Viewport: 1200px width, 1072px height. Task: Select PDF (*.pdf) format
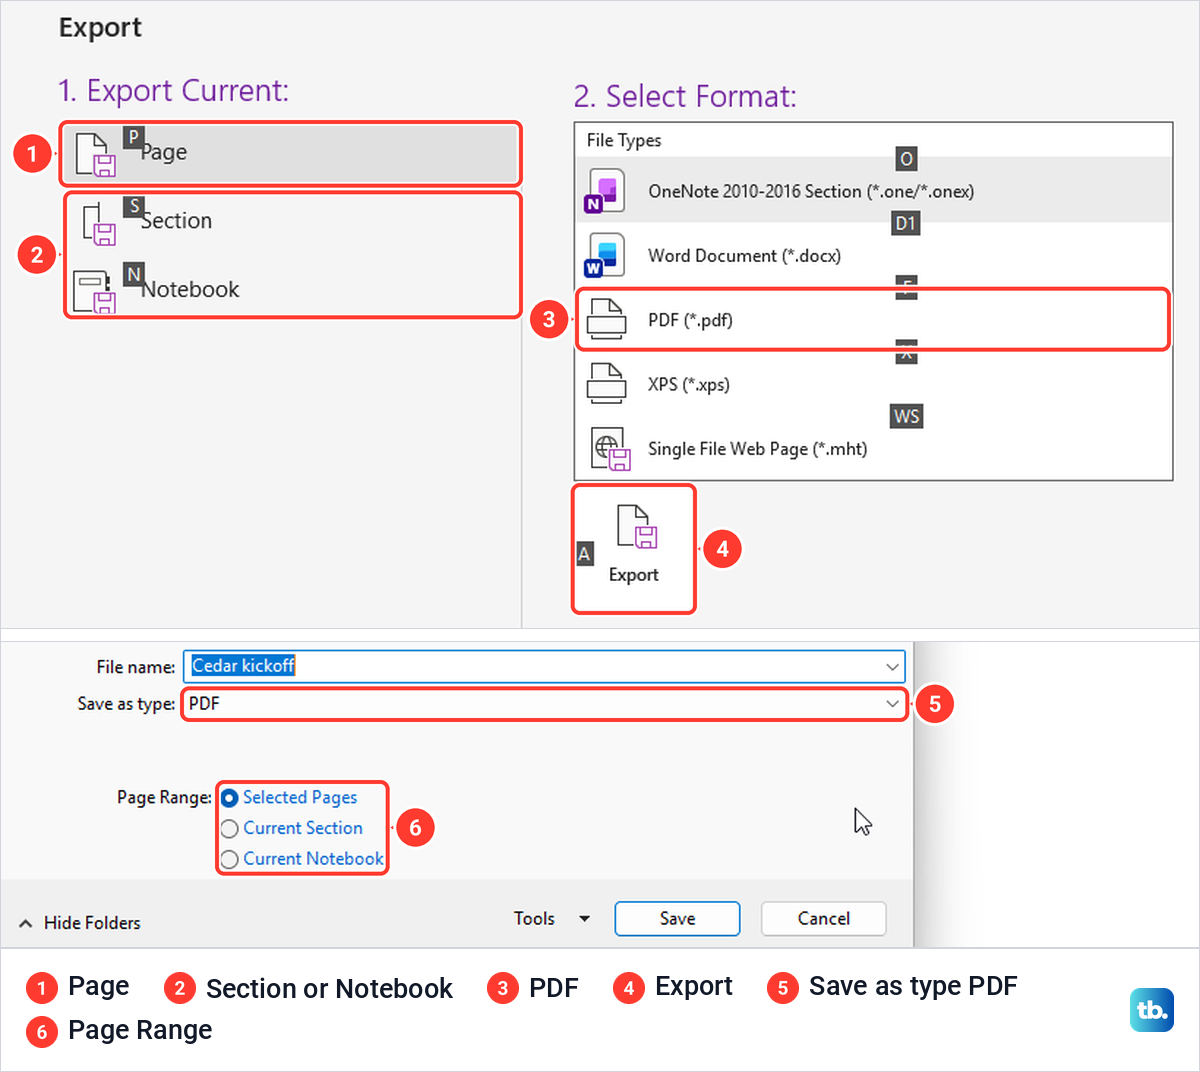coord(873,320)
